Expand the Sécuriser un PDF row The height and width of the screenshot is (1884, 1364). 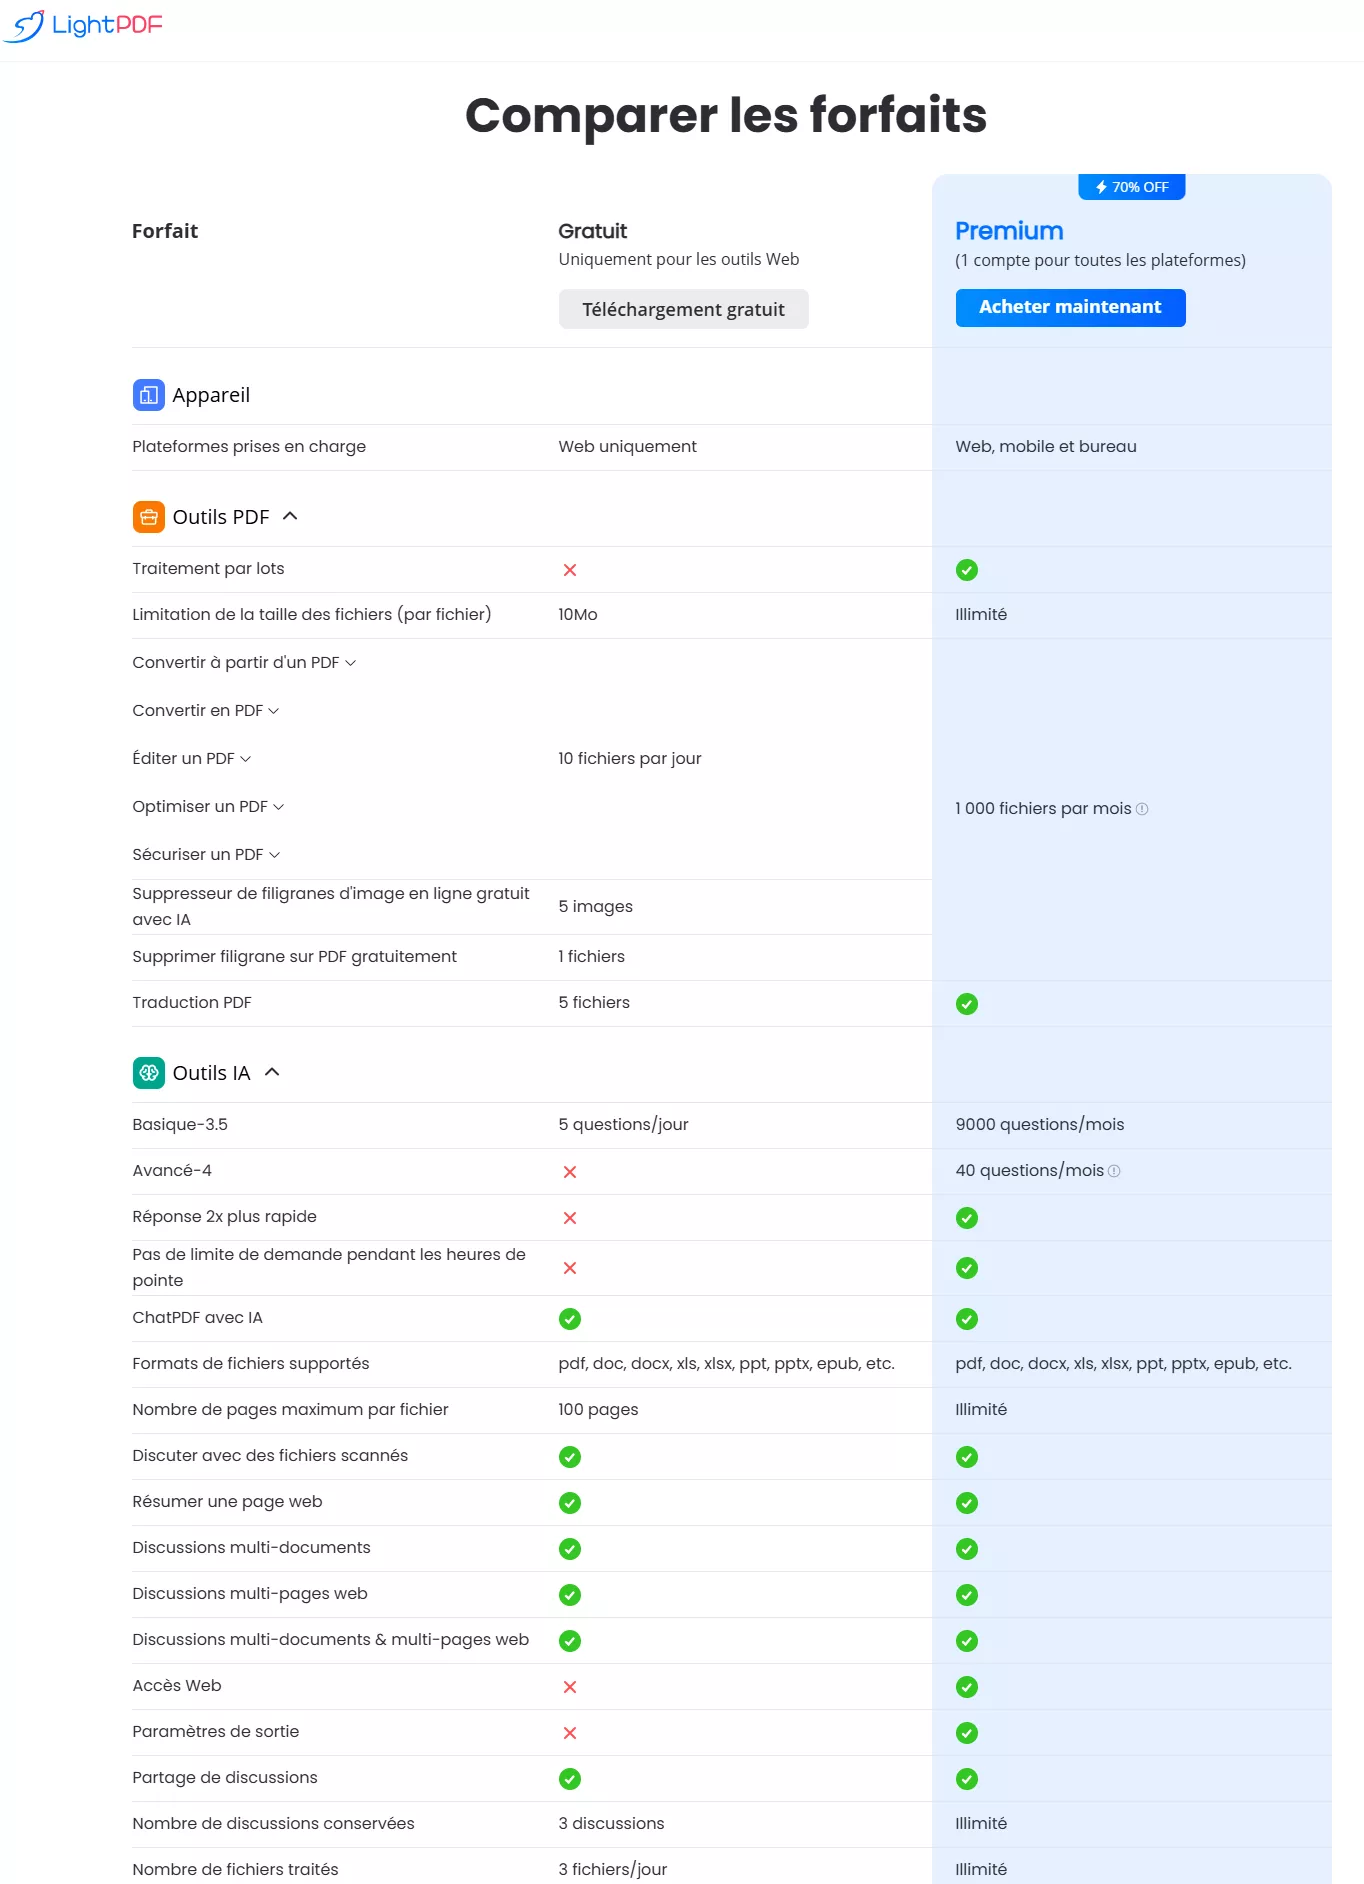(275, 855)
